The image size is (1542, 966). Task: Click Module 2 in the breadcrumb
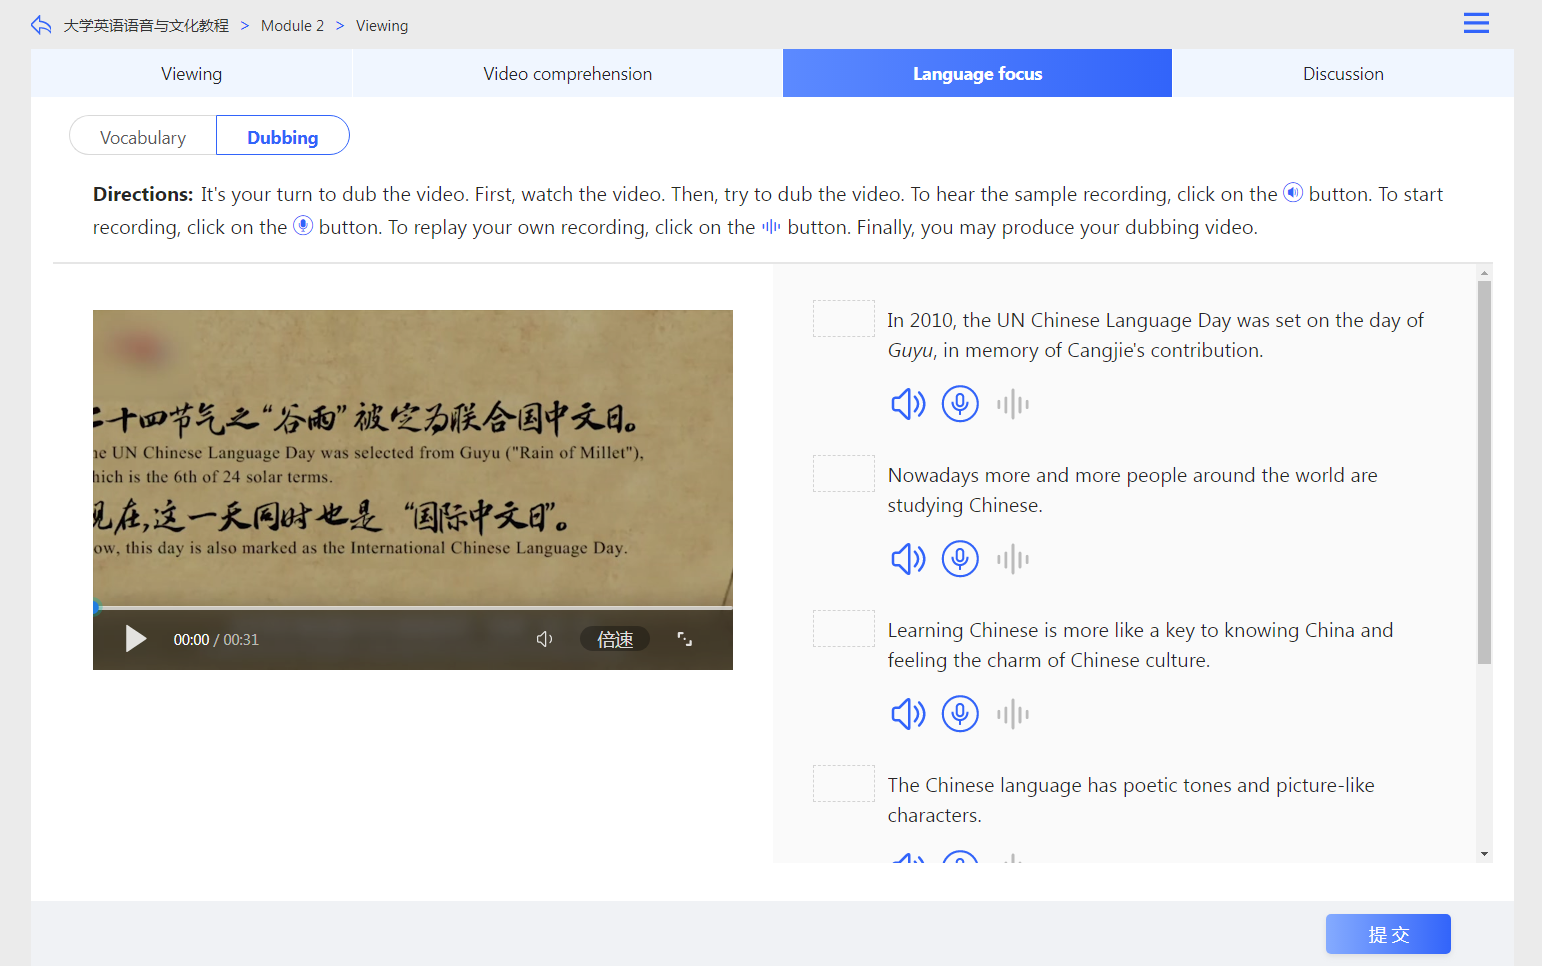[292, 26]
